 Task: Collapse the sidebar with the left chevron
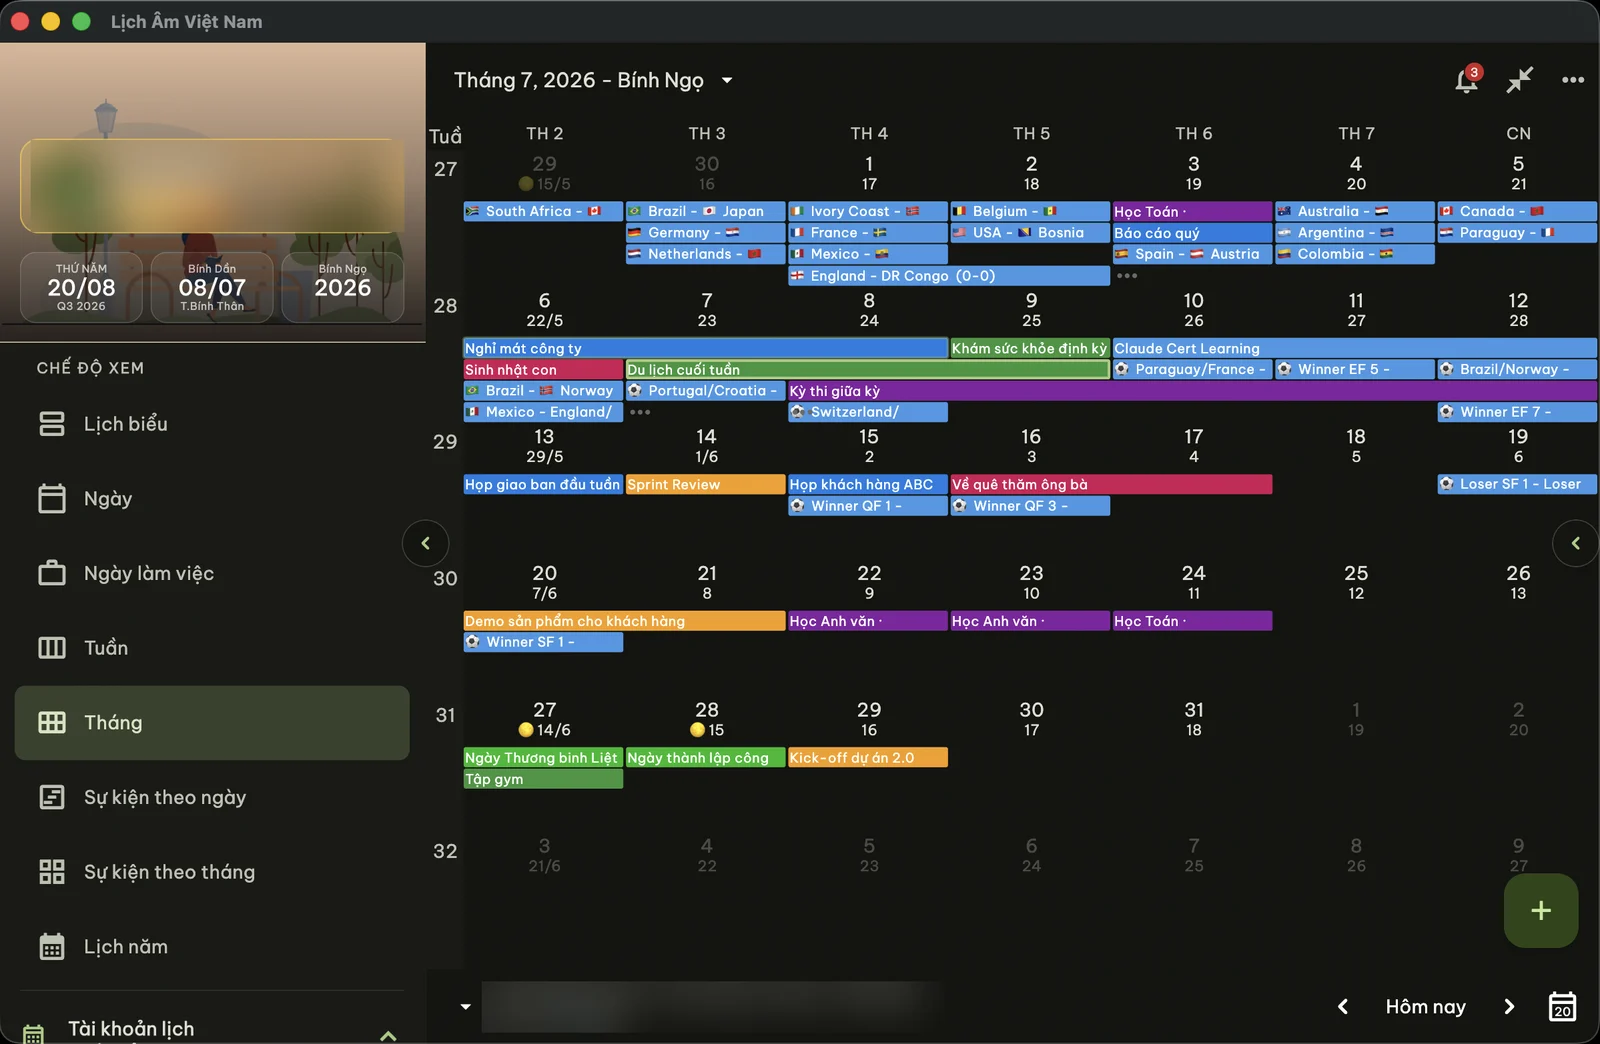click(425, 543)
